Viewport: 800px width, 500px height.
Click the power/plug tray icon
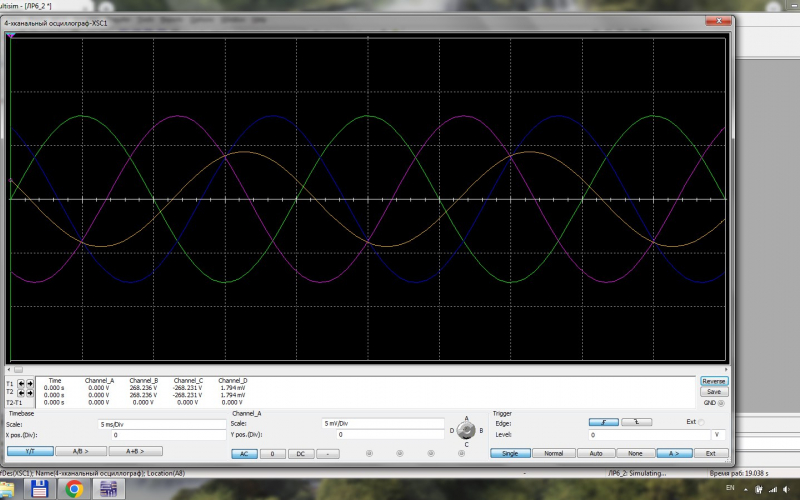tap(759, 489)
